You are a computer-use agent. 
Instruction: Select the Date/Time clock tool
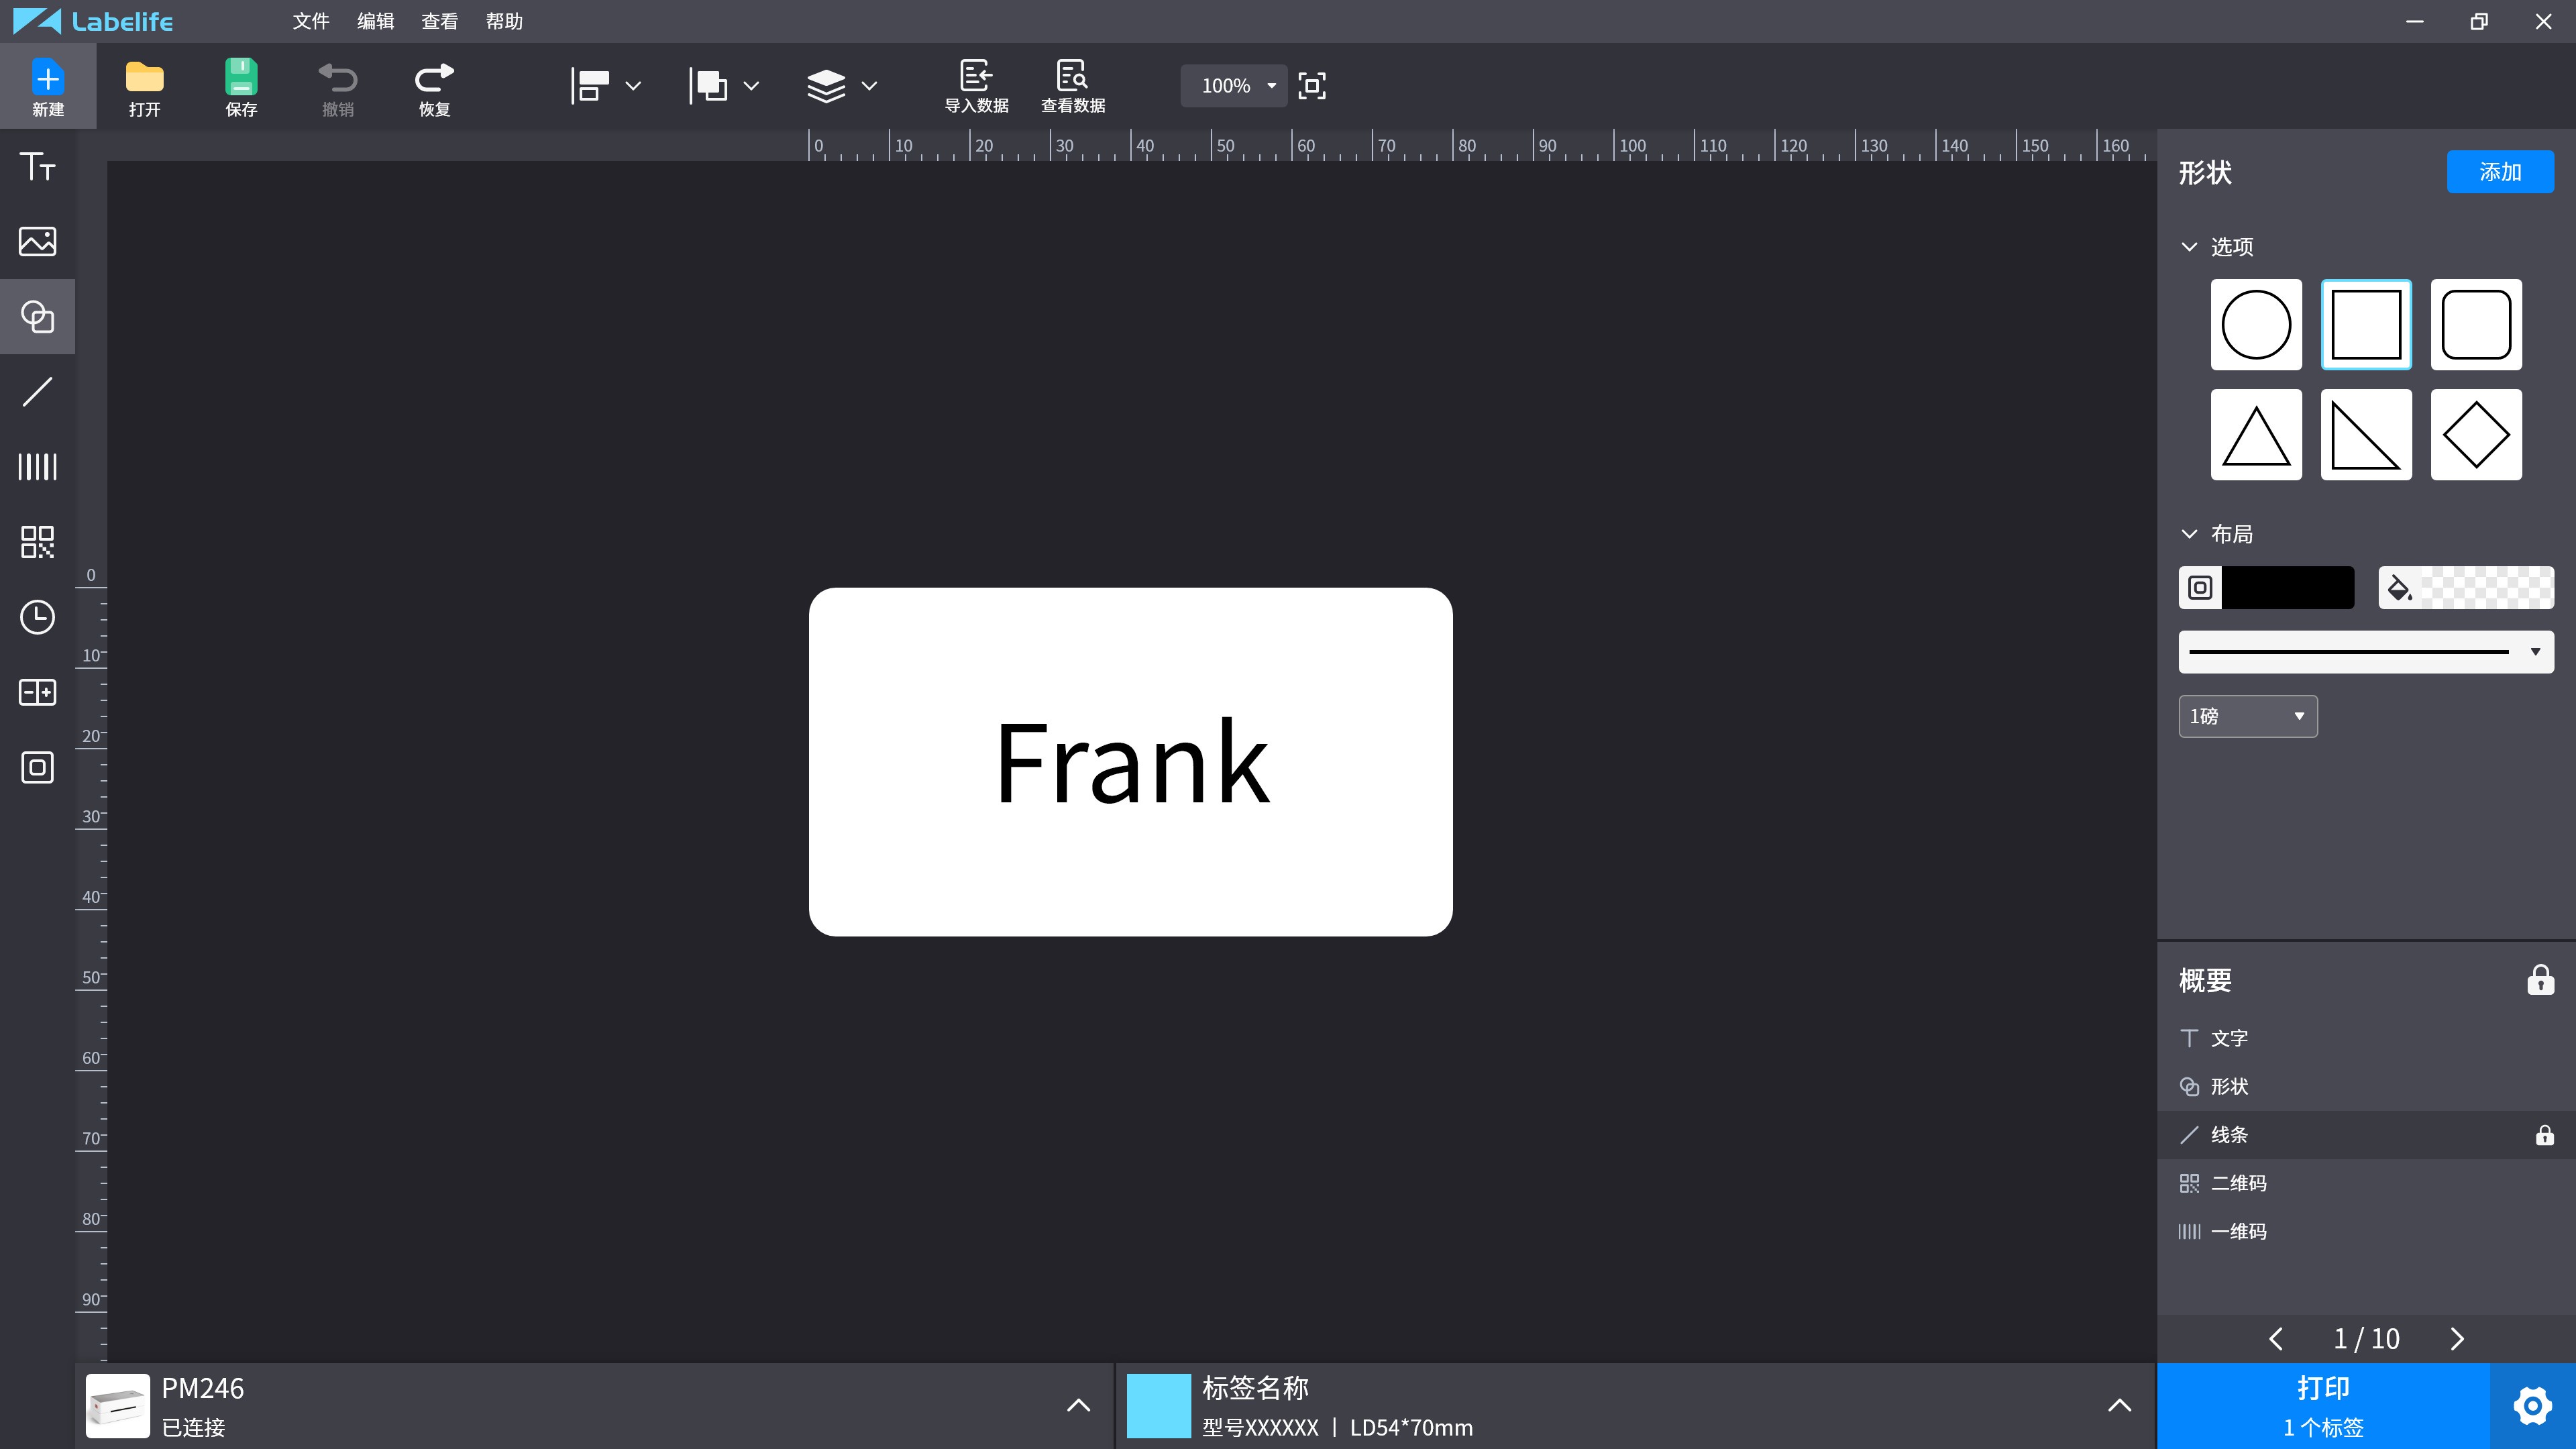pos(37,617)
